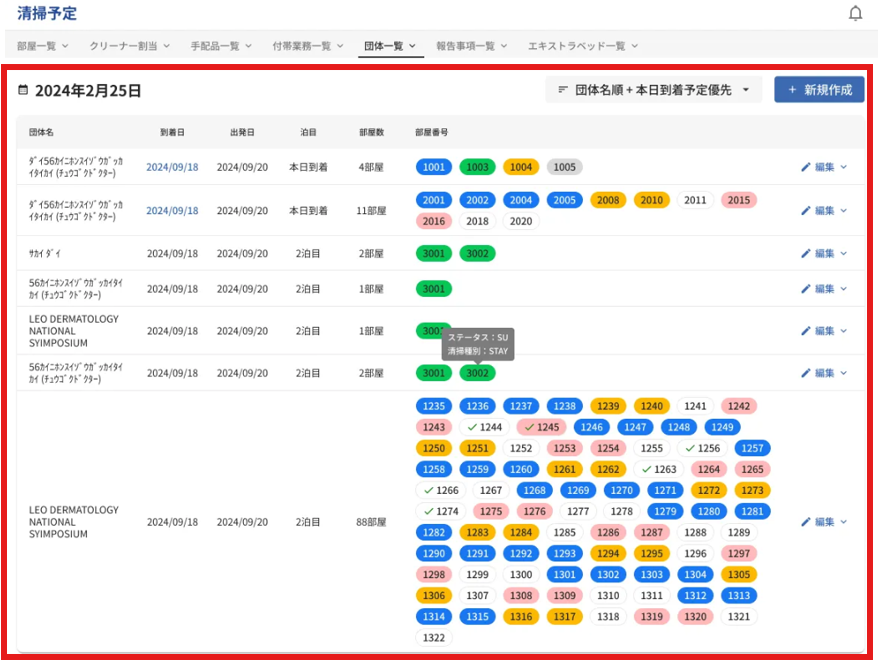Switch to the クリーナー割当 tab
The image size is (878, 660).
(123, 46)
